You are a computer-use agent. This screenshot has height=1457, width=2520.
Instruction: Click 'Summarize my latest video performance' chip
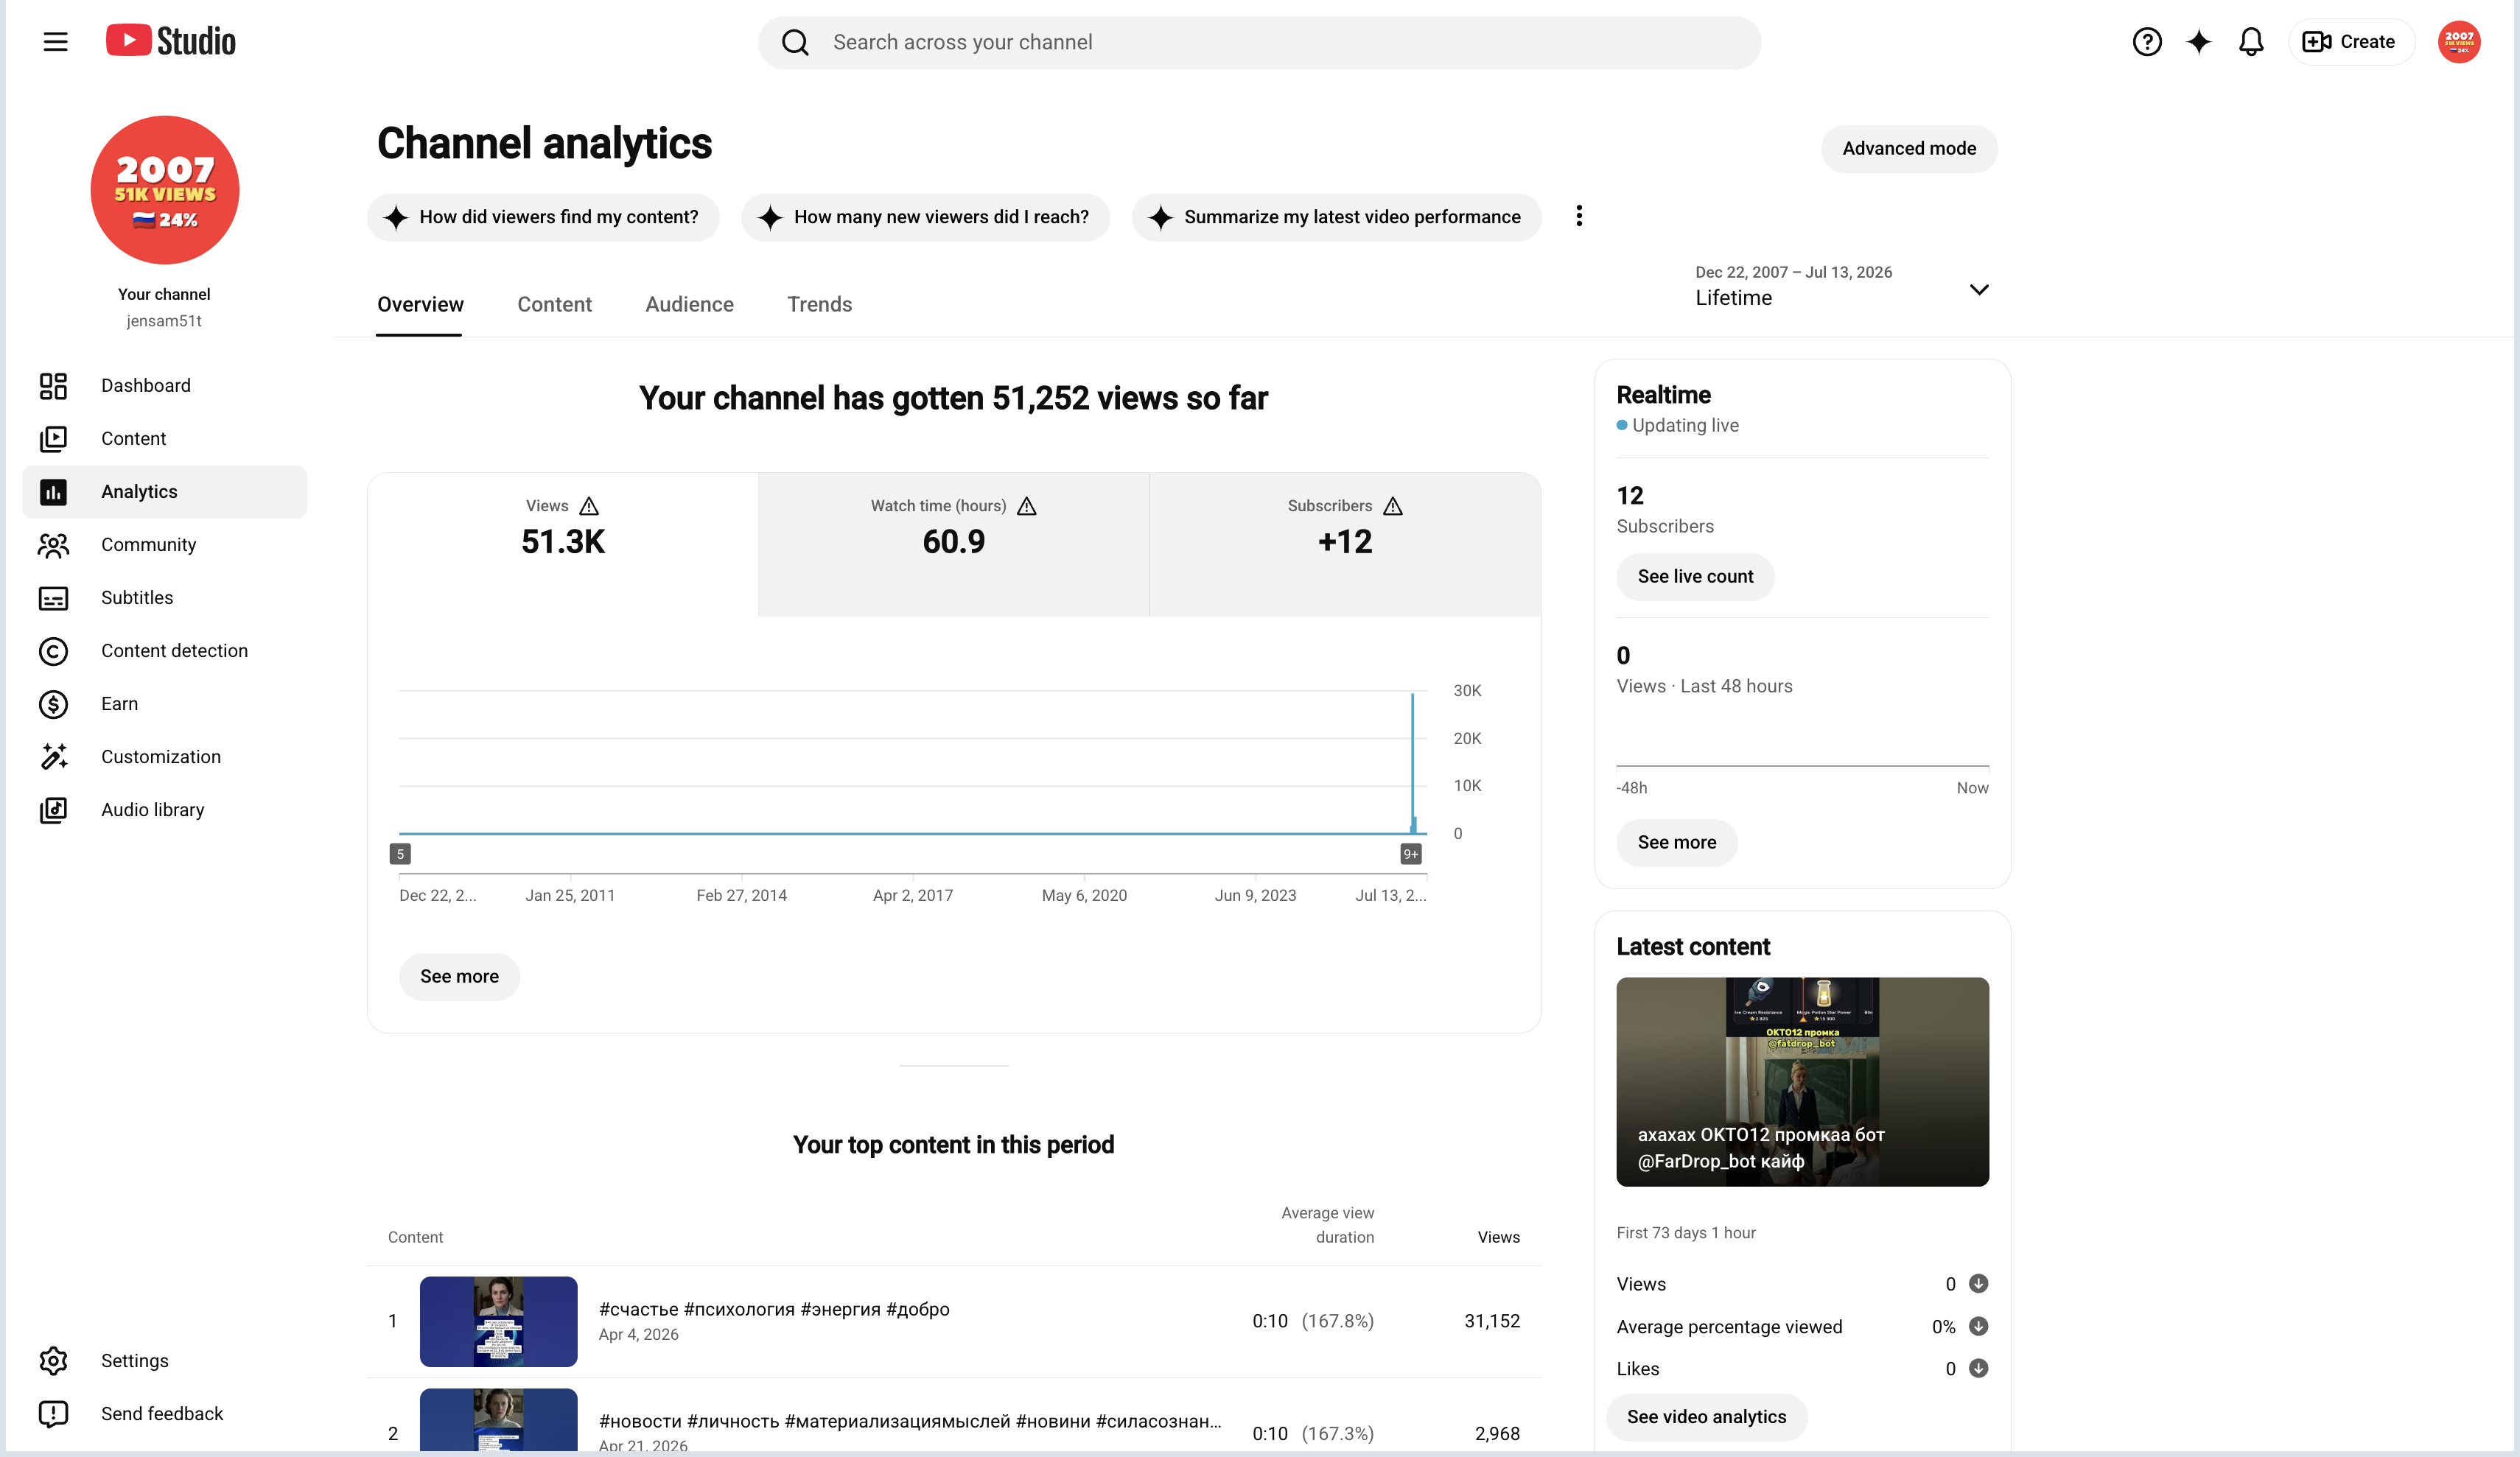pyautogui.click(x=1336, y=217)
